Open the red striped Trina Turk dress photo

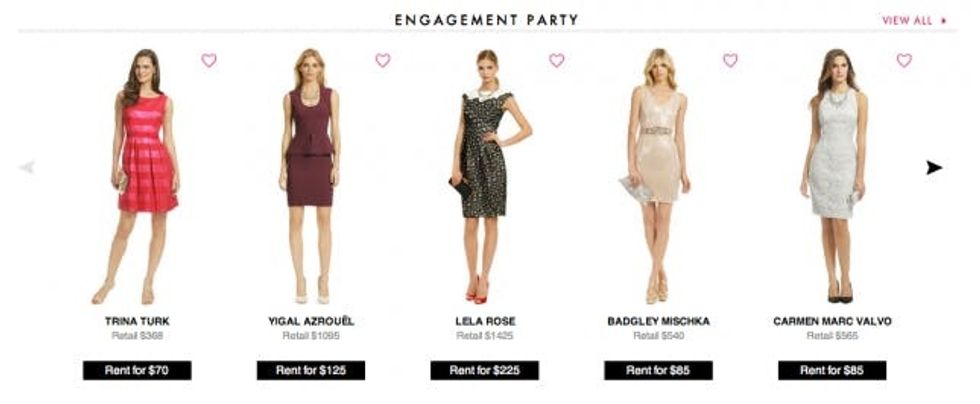pyautogui.click(x=137, y=176)
